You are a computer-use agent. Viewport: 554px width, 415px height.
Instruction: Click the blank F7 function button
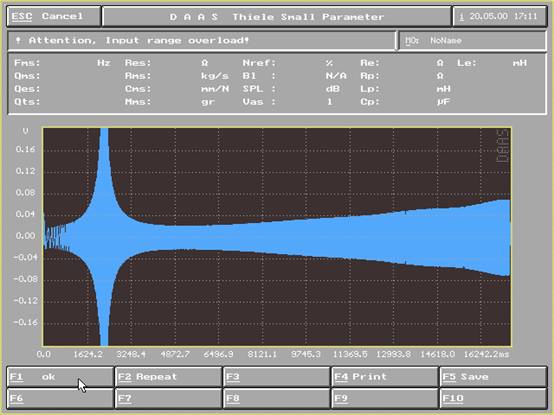tap(169, 398)
